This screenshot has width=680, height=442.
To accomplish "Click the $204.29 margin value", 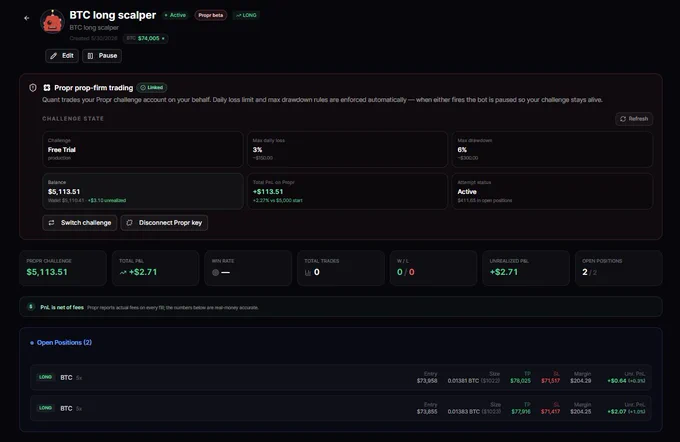I will (581, 381).
